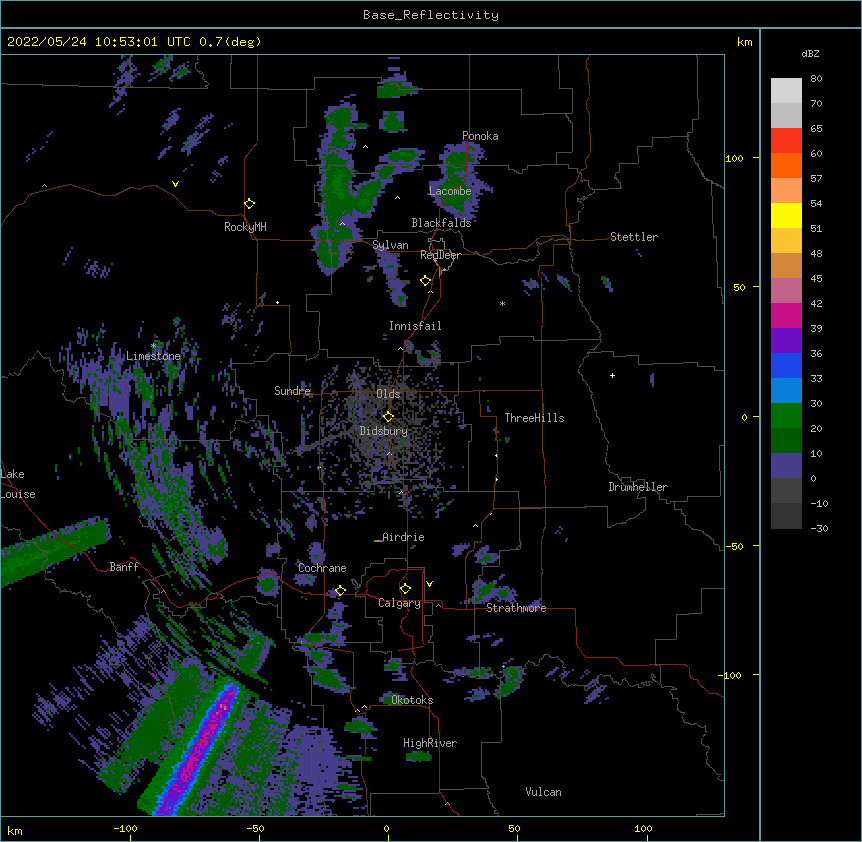This screenshot has width=862, height=842.
Task: Select the red 65-60 dBZ legend swatch
Action: (x=786, y=141)
